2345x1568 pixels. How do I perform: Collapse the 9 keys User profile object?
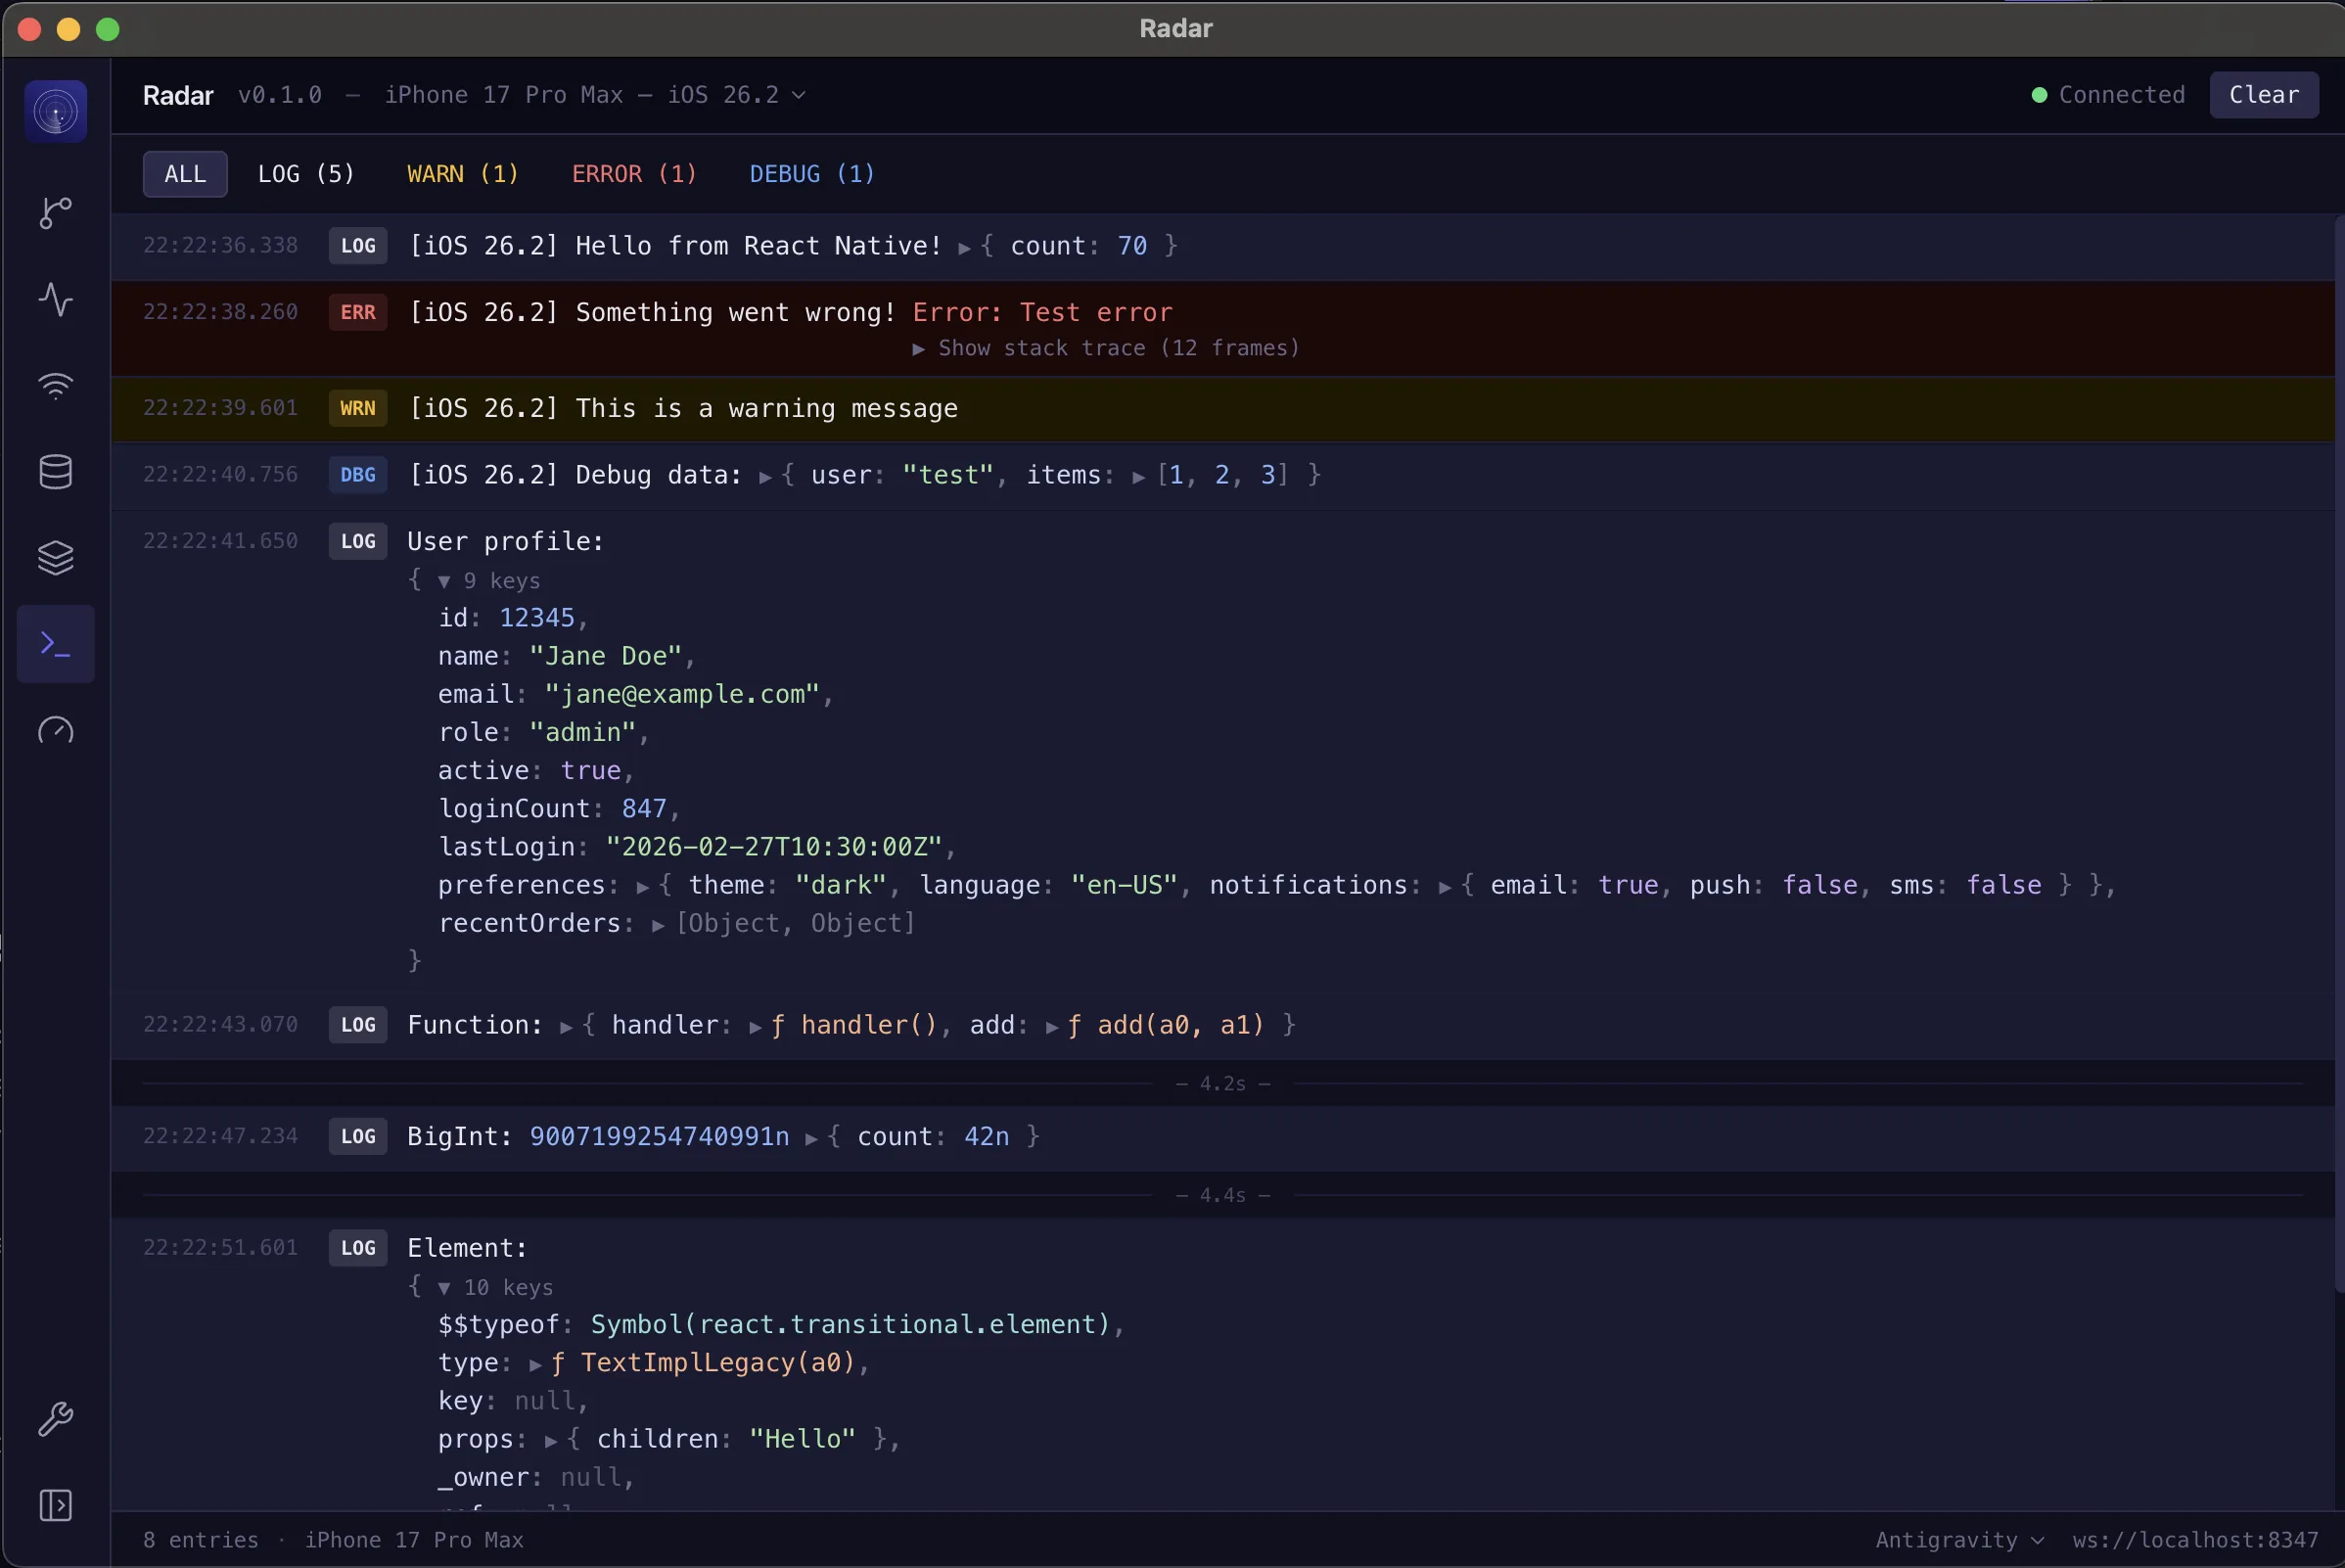pos(444,582)
